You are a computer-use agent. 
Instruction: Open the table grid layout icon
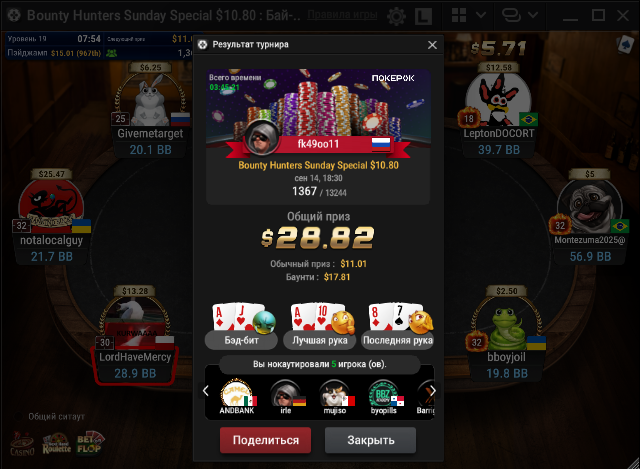tap(459, 16)
